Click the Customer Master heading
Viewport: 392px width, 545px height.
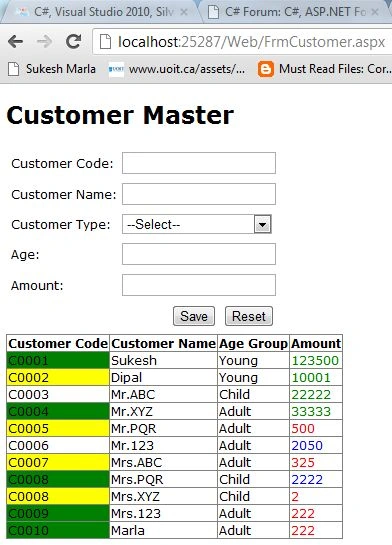[x=120, y=115]
